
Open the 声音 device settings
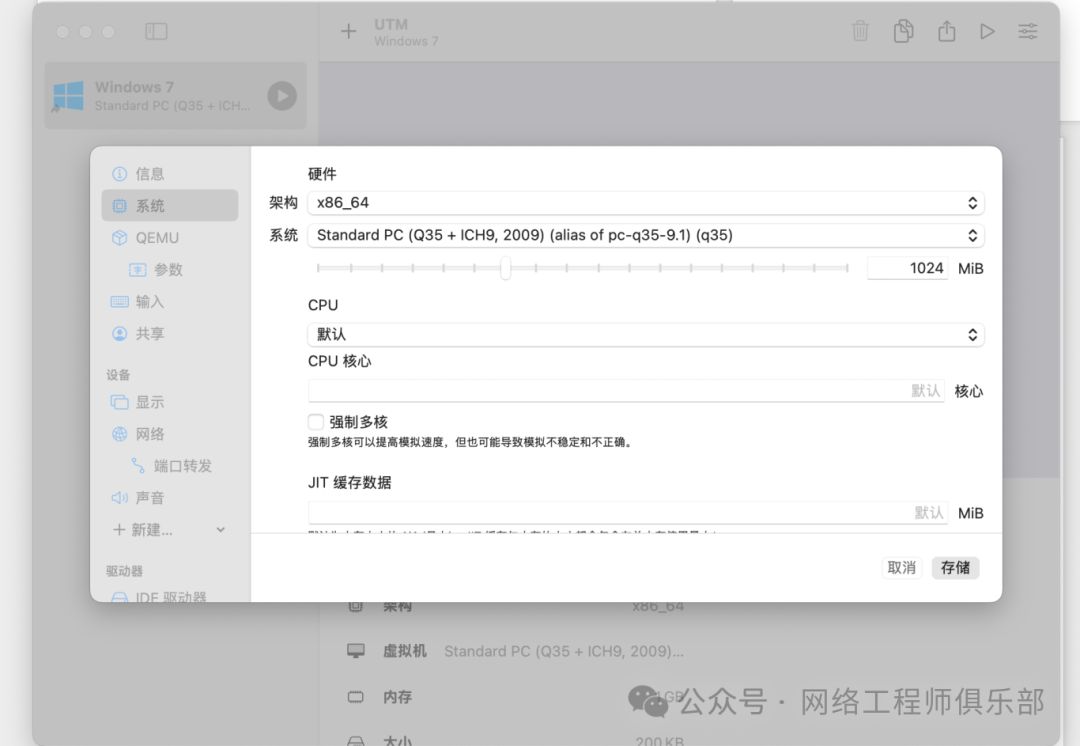point(169,497)
